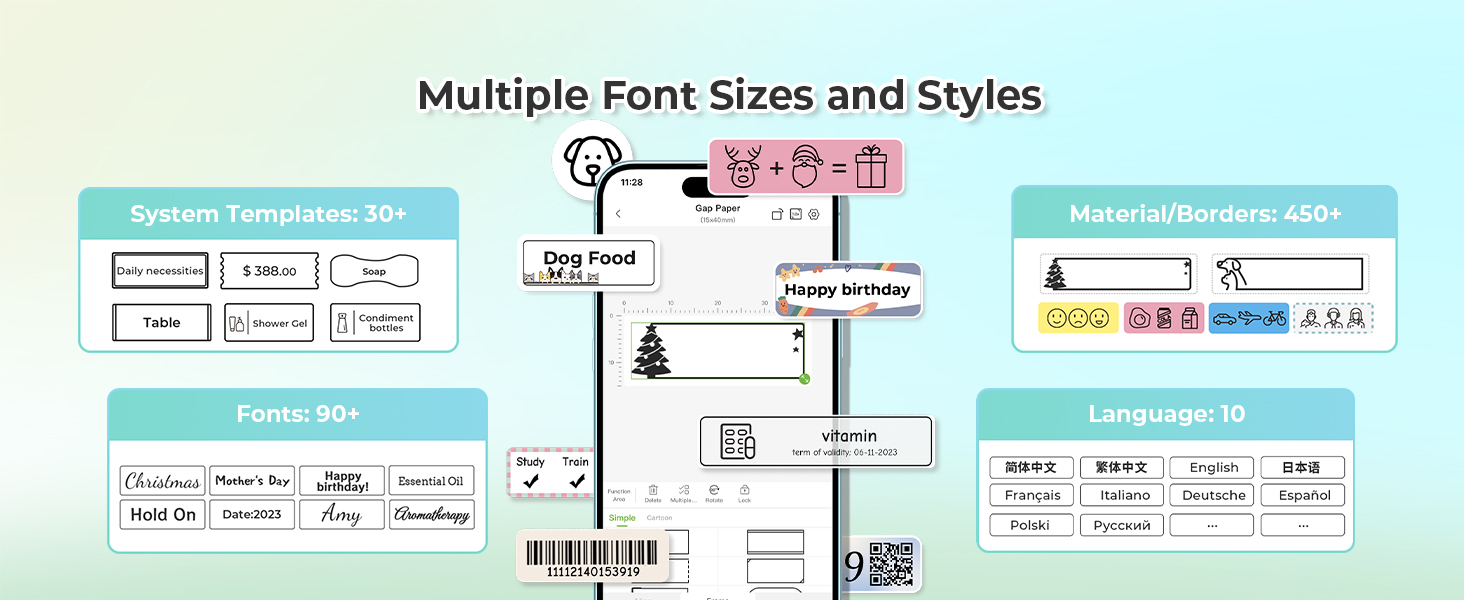Select the Daily necessities template
The image size is (1464, 600).
click(160, 271)
